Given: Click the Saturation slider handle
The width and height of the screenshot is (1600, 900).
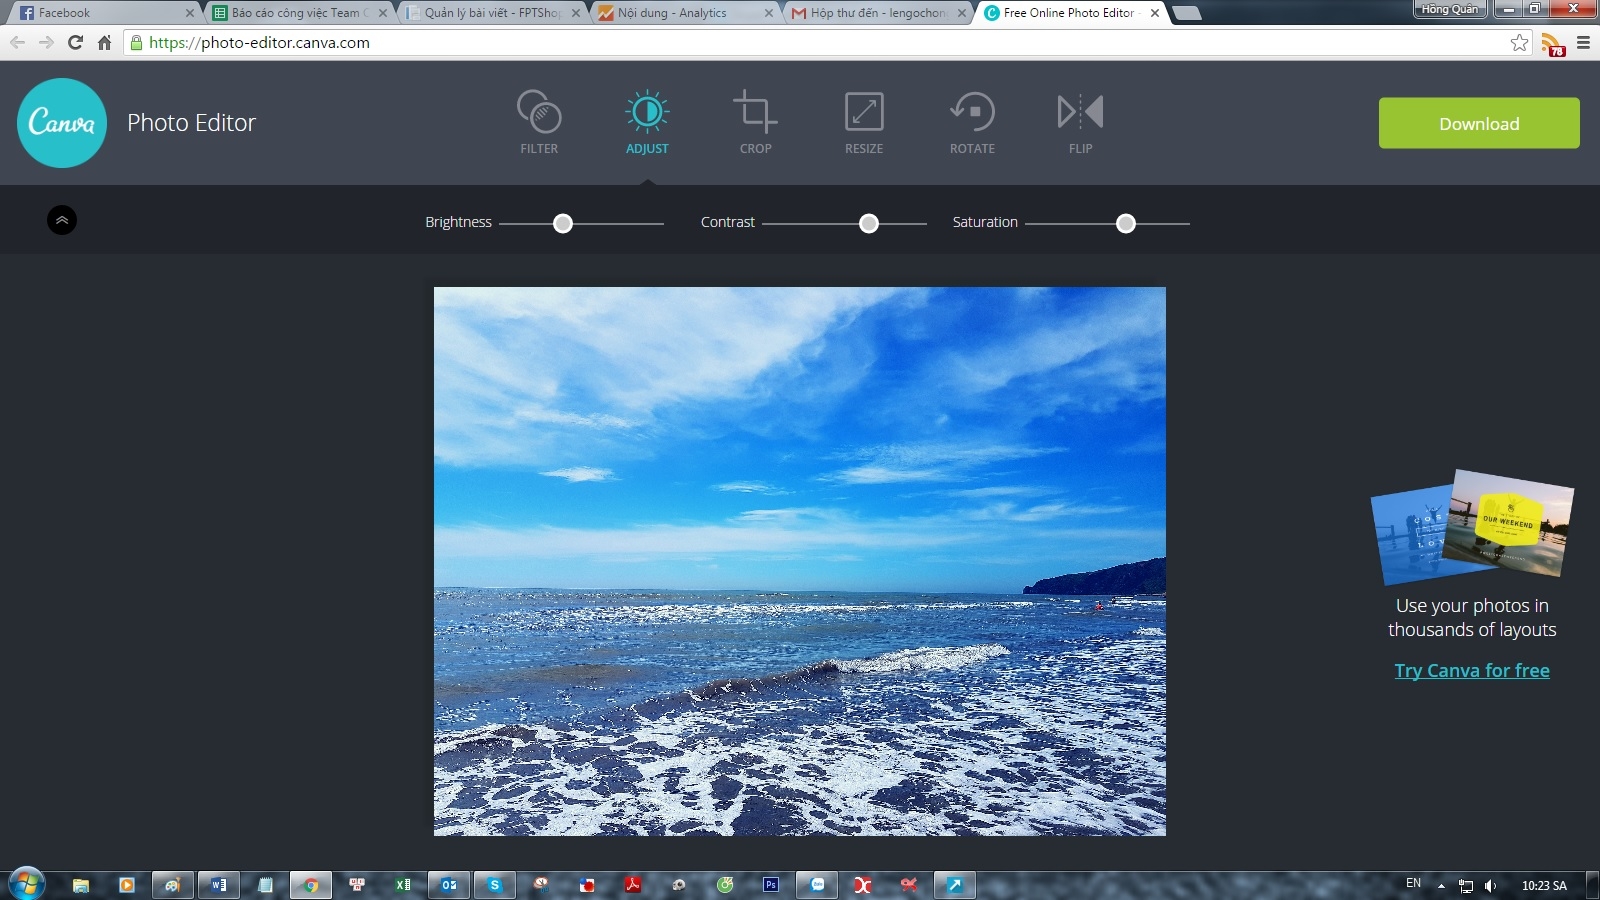Looking at the screenshot, I should (1126, 223).
